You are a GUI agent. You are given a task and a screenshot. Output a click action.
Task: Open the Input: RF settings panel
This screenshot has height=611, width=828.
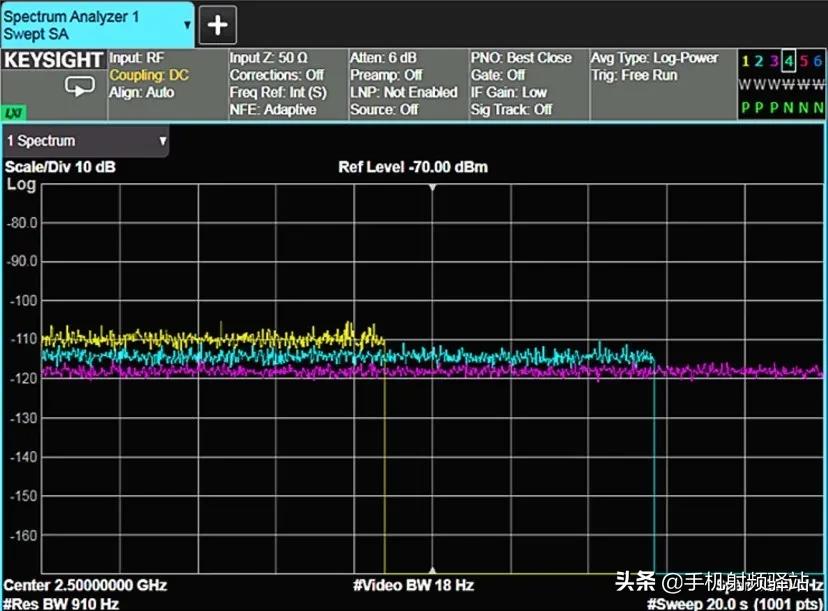[136, 58]
